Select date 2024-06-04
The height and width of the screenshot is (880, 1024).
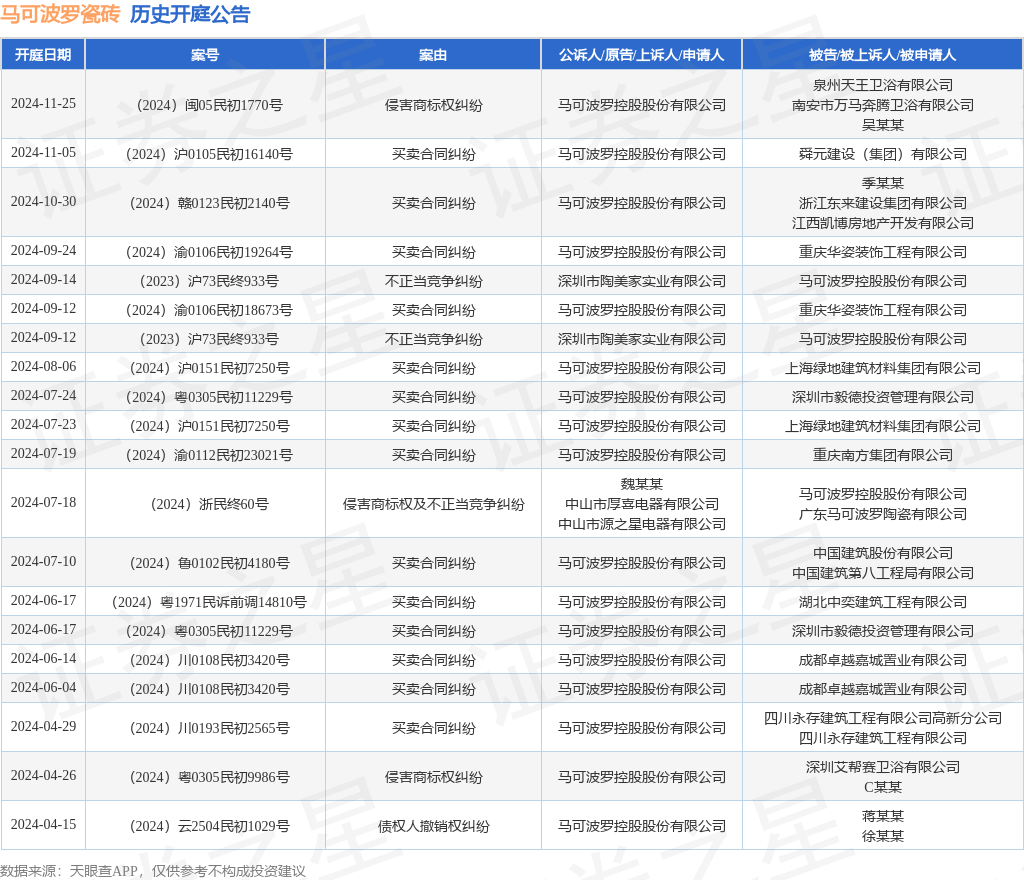tap(43, 687)
